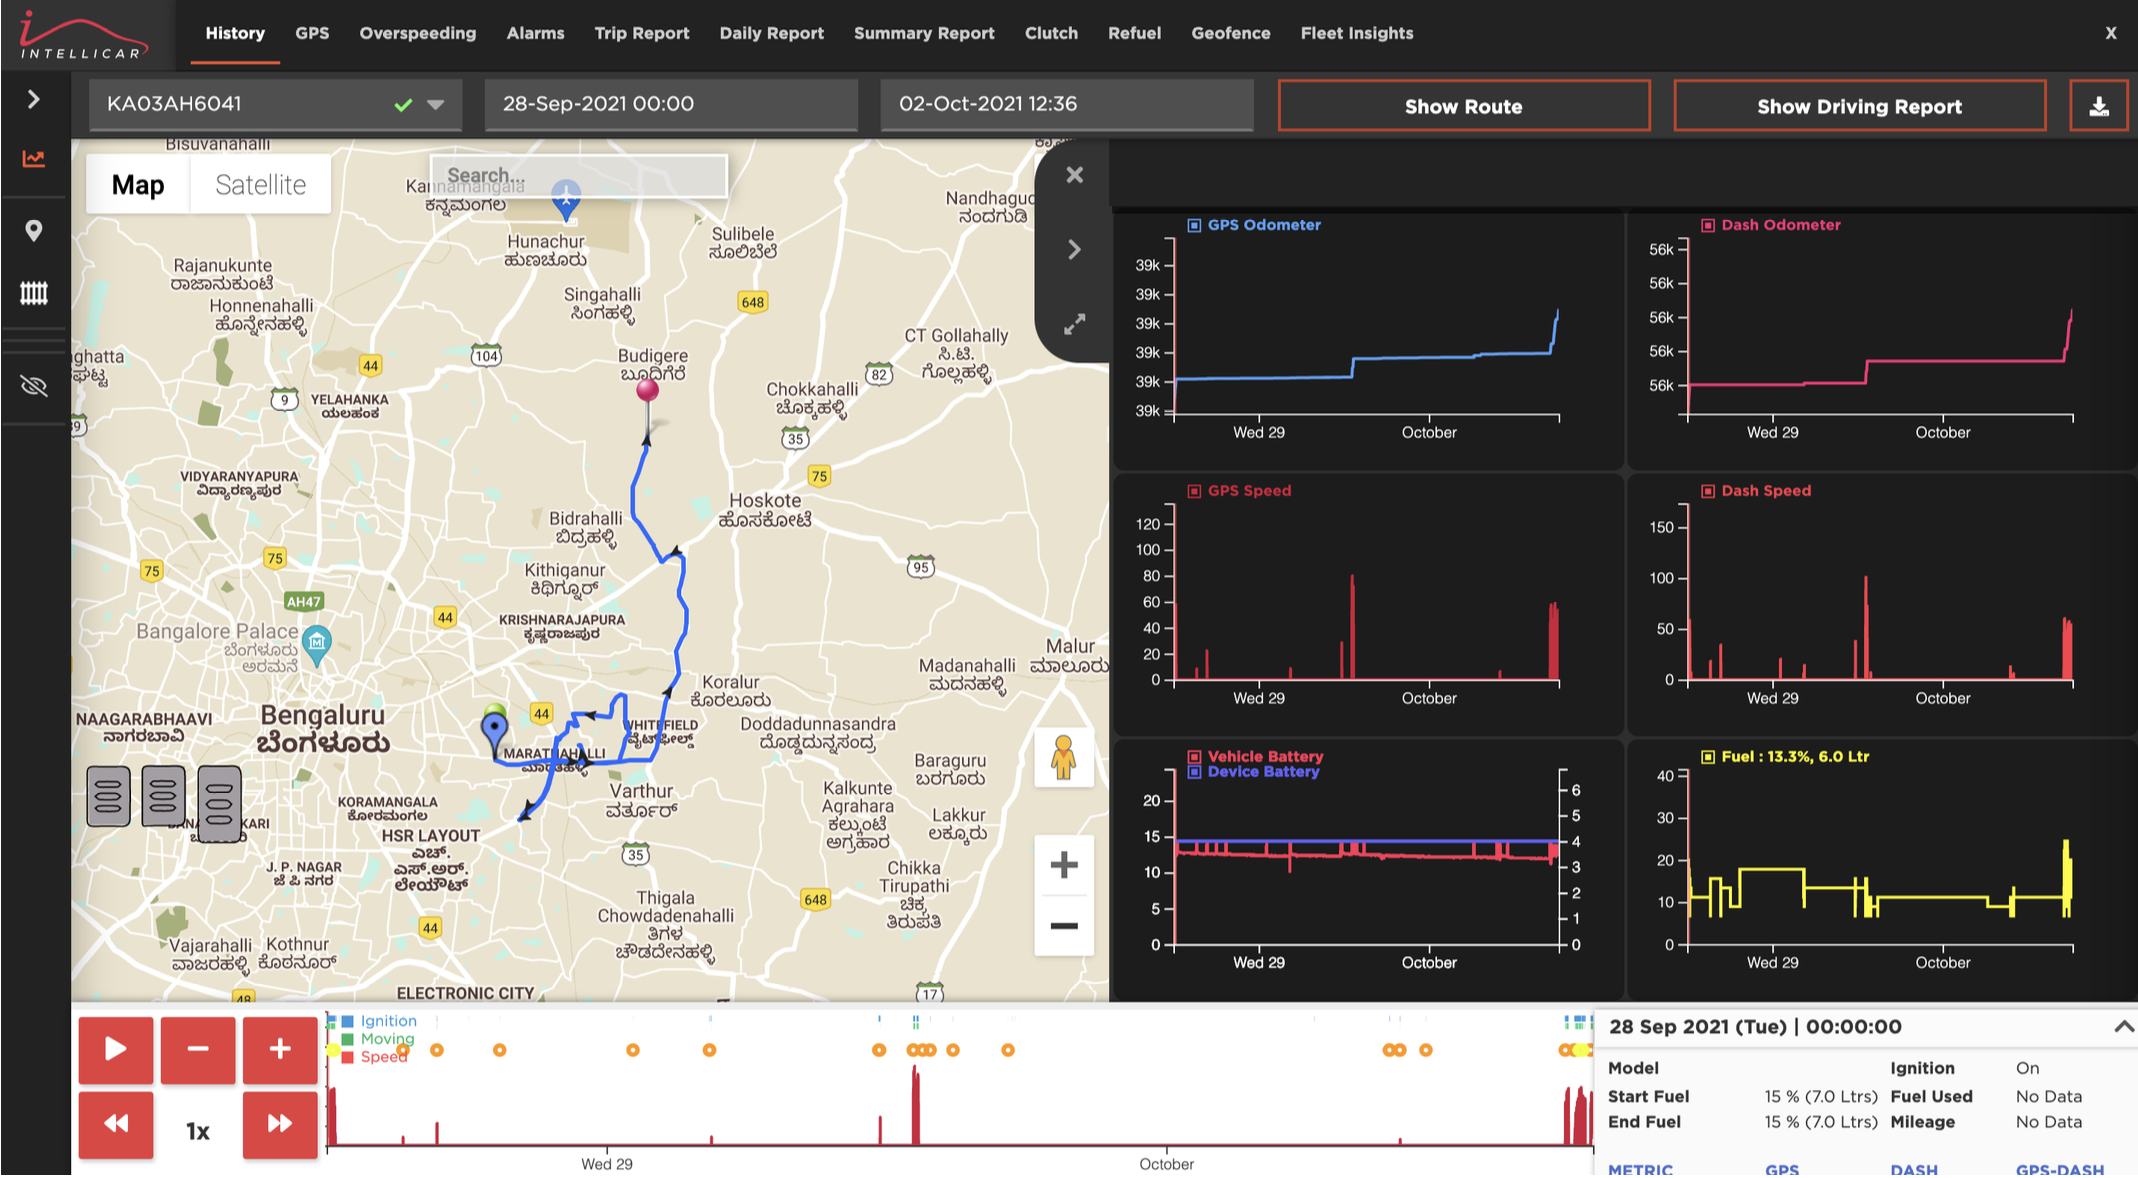
Task: Toggle the GPS Odometer series checkbox
Action: tap(1193, 225)
